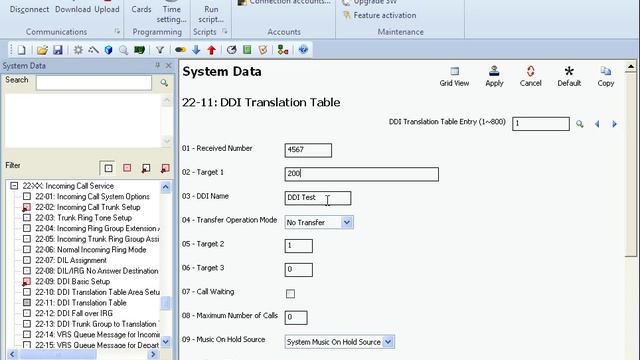The image size is (640, 360).
Task: Open Music On Hold Source dropdown
Action: 388,342
